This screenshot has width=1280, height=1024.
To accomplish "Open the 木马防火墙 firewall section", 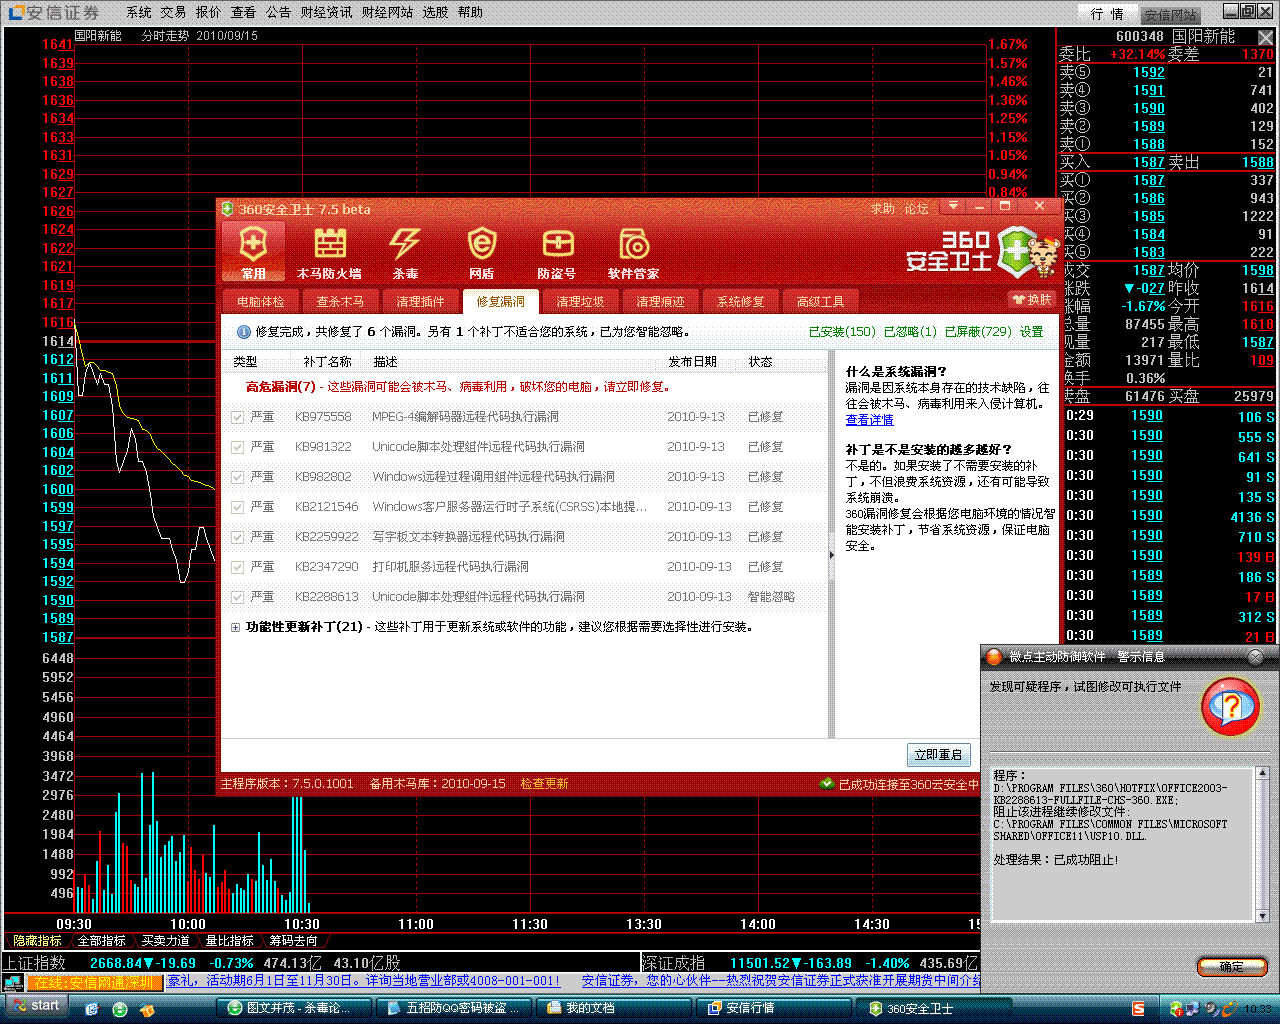I will click(329, 252).
